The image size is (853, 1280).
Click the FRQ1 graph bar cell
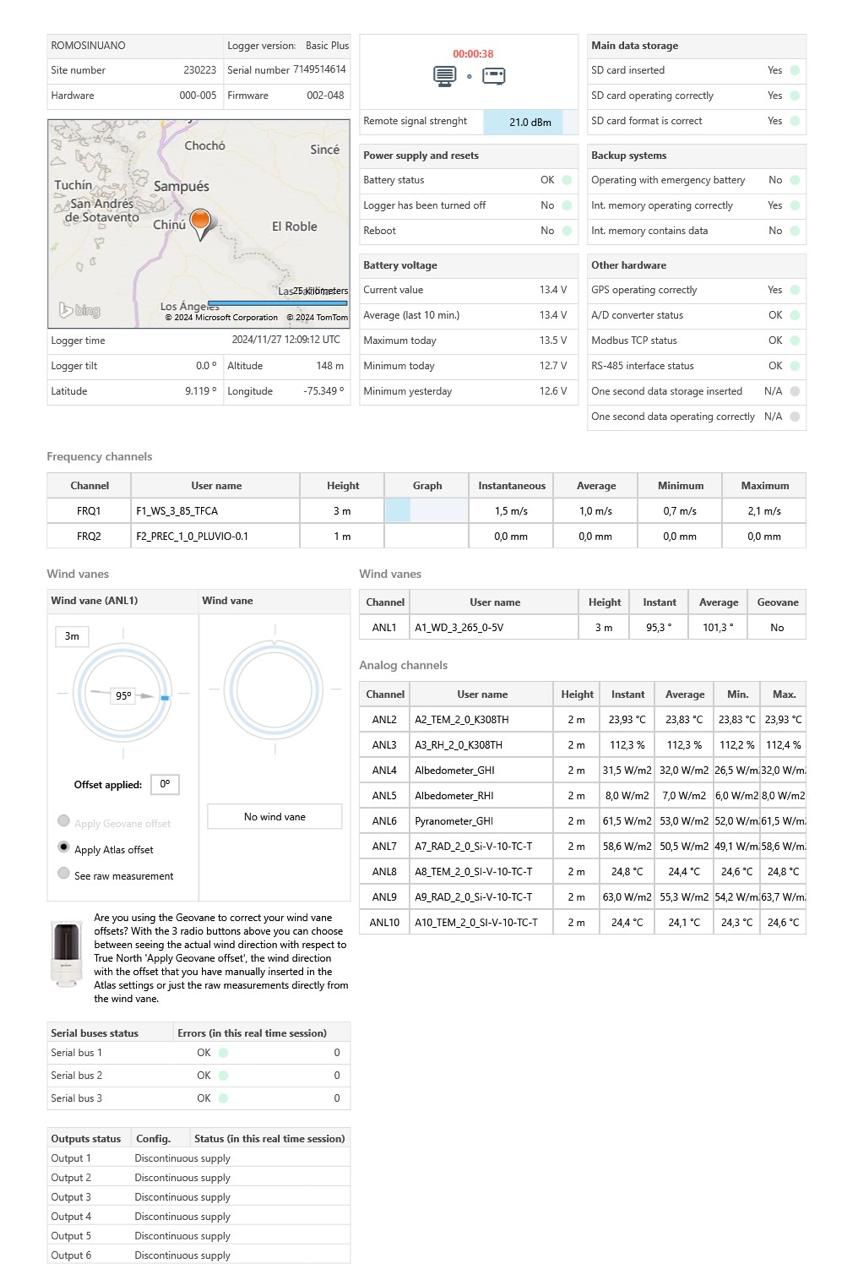(426, 511)
